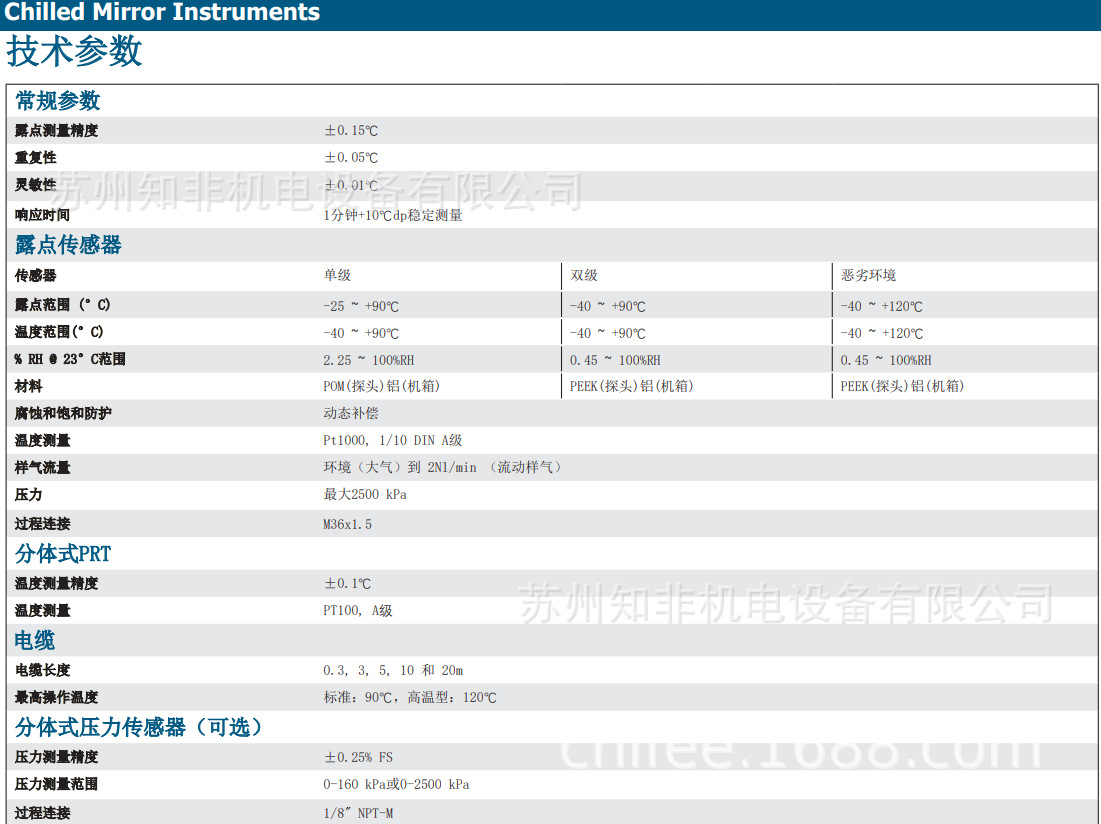
Task: Click the 重复性 row label
Action: 35,158
